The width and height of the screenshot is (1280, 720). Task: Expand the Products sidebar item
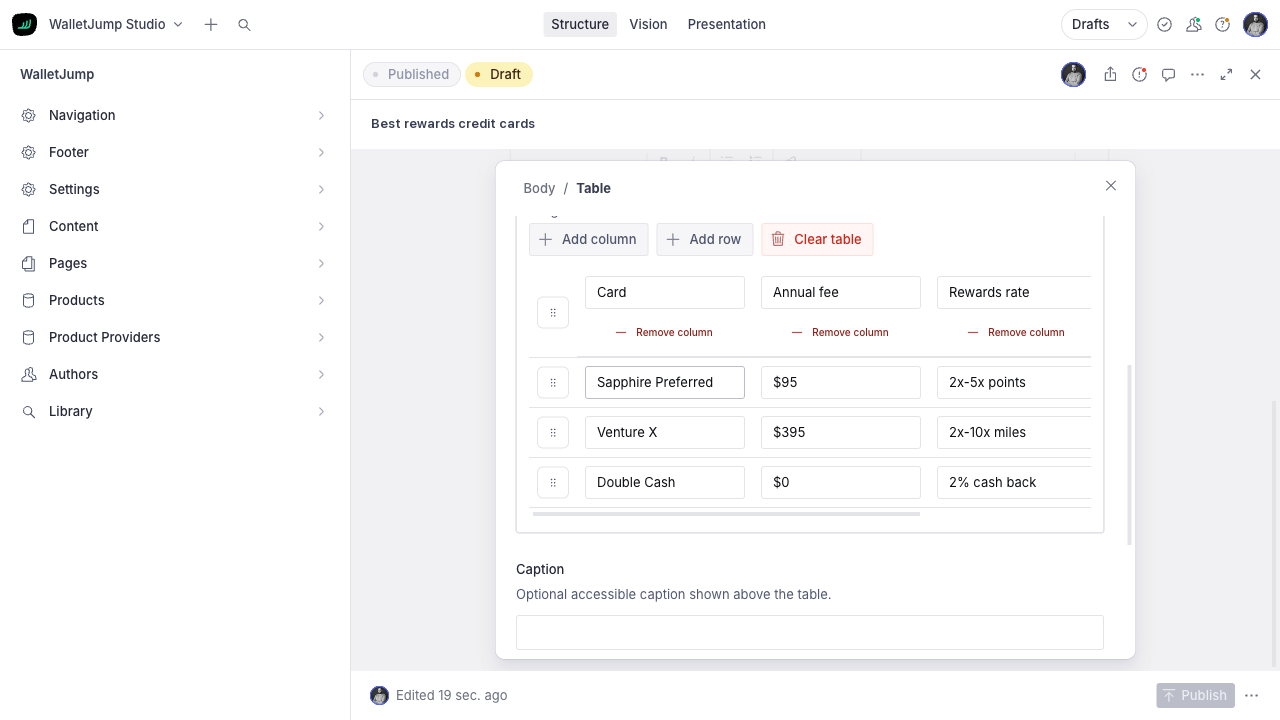coord(175,300)
